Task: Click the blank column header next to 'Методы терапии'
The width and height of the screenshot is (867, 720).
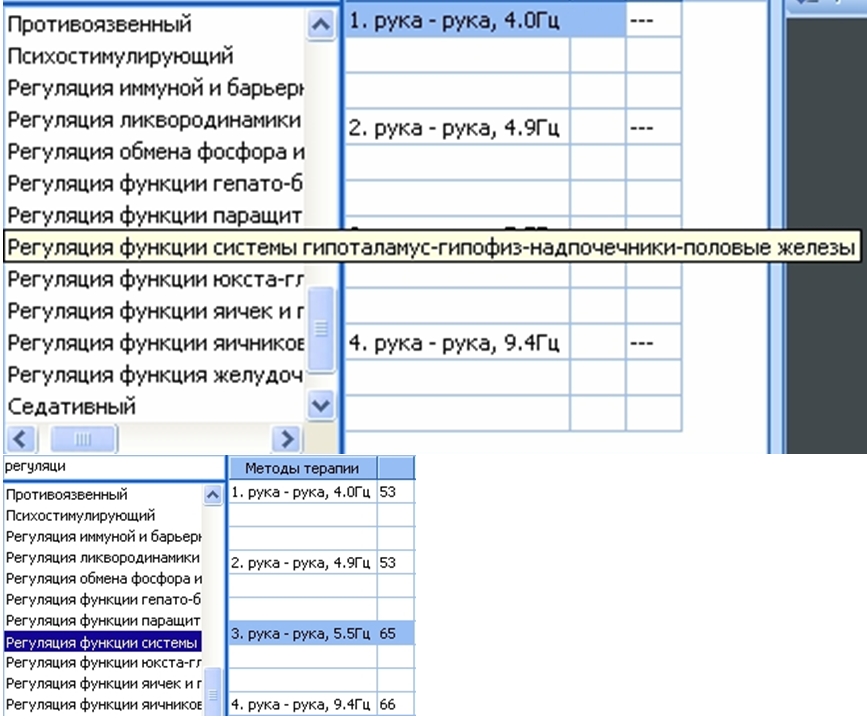Action: 396,468
